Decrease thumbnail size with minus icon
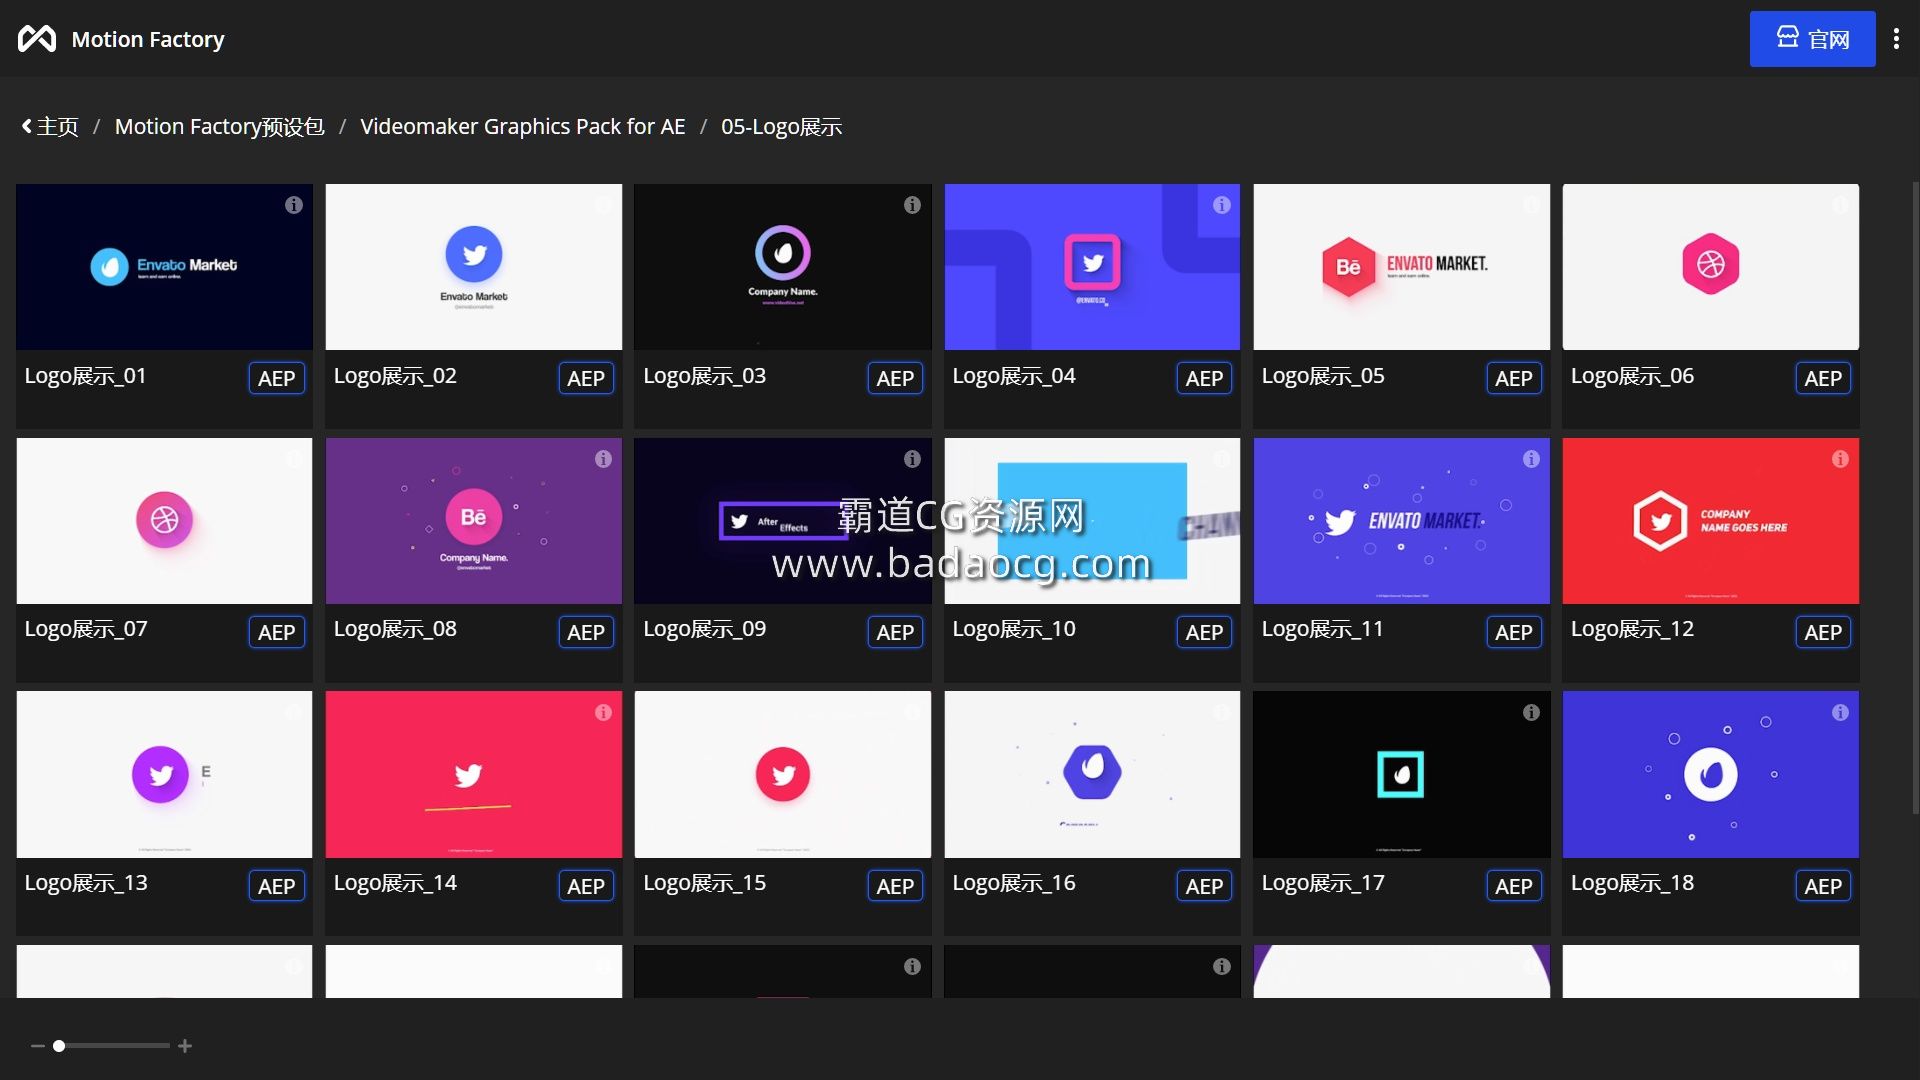Screen dimensions: 1920x1080 38,1046
